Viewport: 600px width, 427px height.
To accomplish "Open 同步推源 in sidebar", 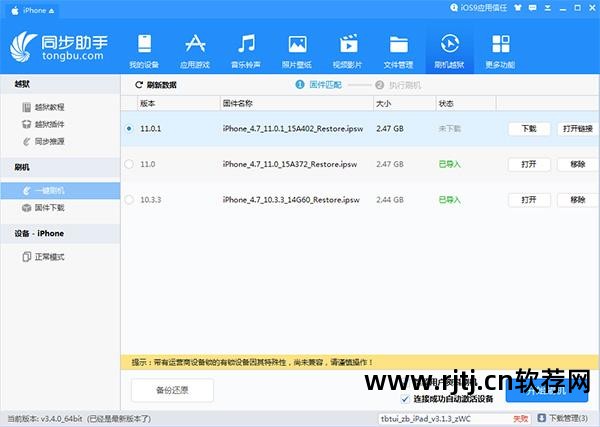I will click(x=43, y=141).
